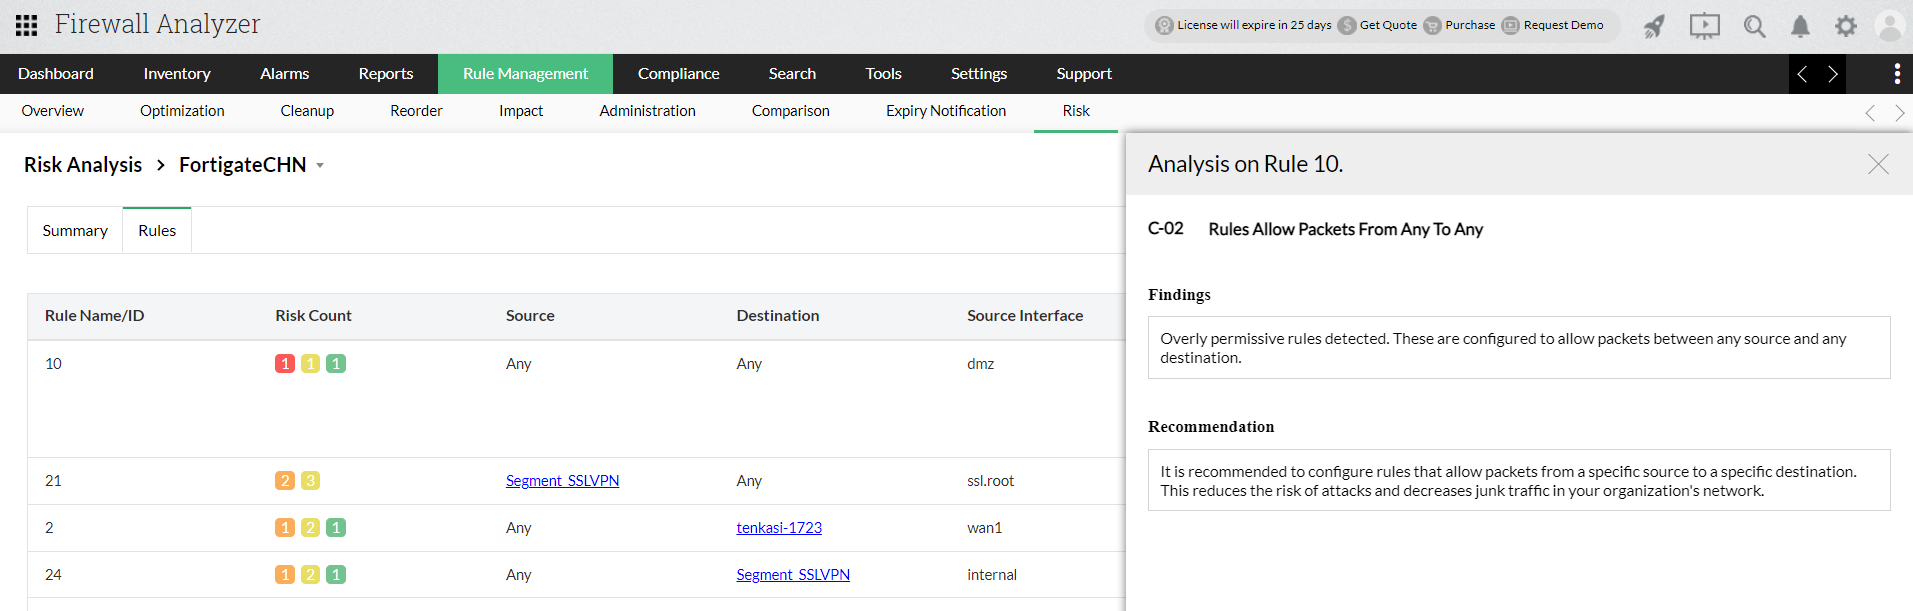Click the search magnifier icon
Image resolution: width=1913 pixels, height=611 pixels.
(1754, 26)
